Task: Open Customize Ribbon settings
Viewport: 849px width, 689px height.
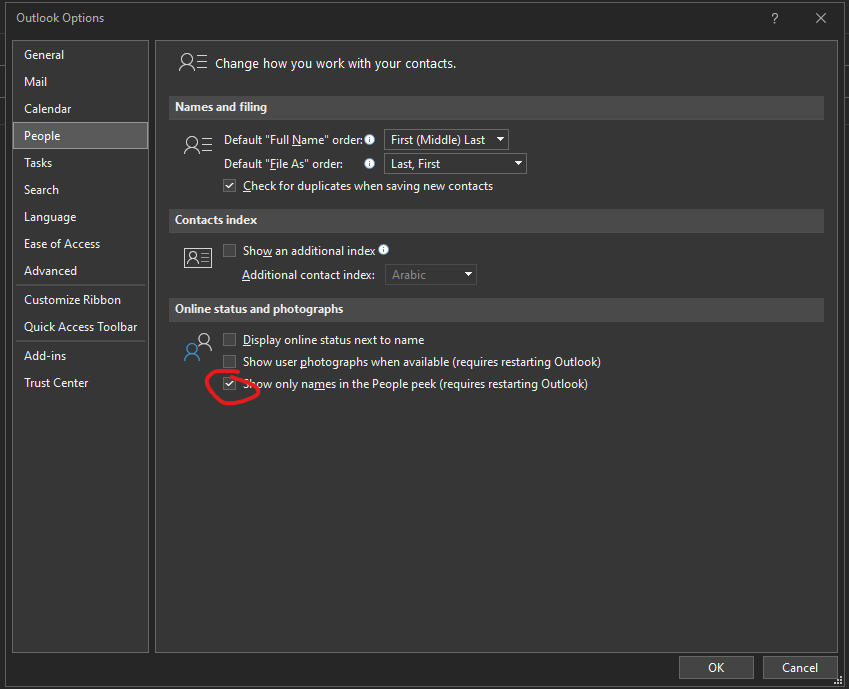Action: (80, 300)
